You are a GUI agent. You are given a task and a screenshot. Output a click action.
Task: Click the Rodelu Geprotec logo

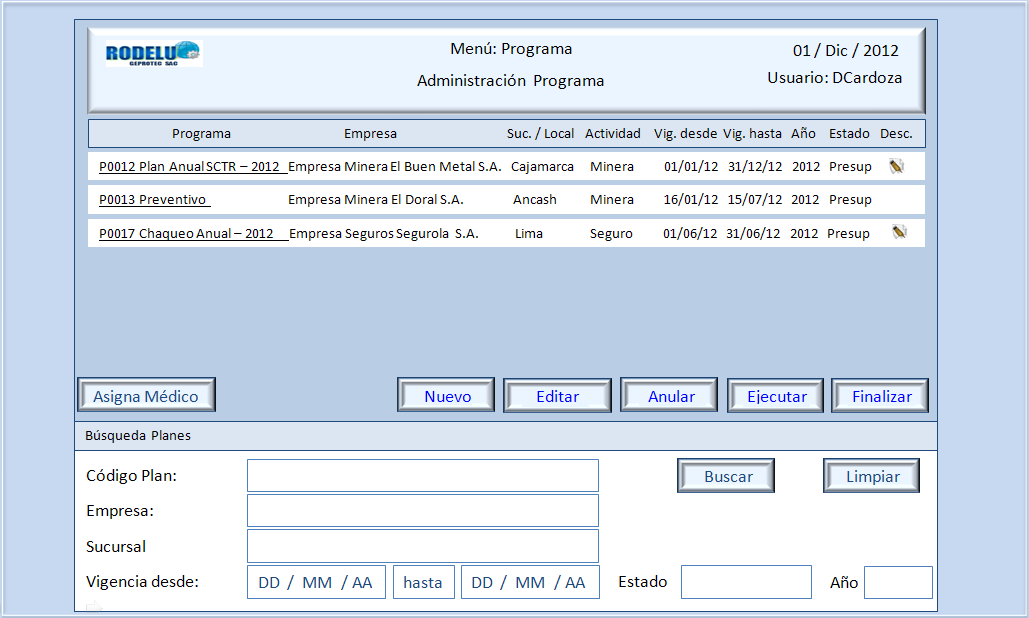tap(154, 53)
